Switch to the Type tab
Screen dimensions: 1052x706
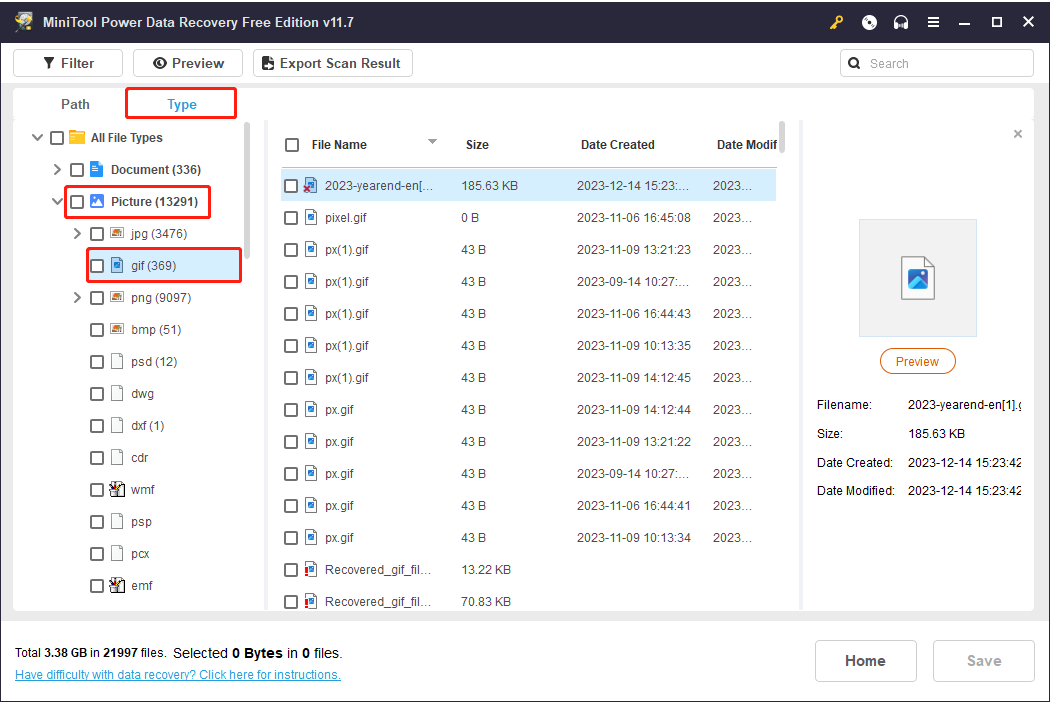(181, 104)
